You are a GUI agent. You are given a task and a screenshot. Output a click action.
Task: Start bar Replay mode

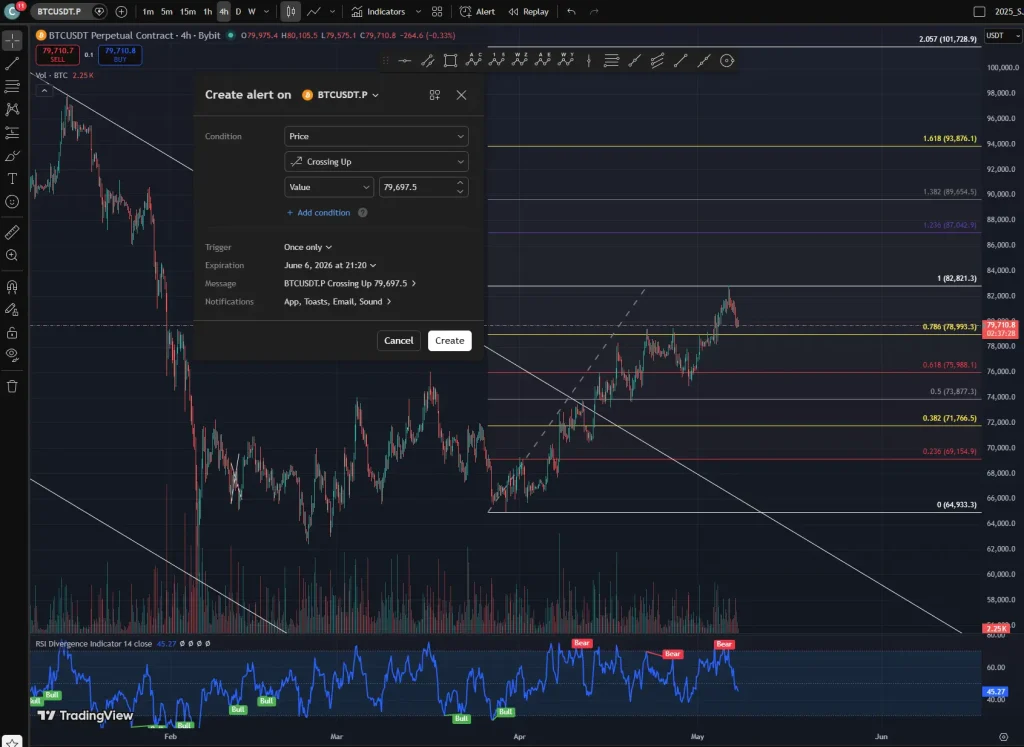(x=528, y=12)
